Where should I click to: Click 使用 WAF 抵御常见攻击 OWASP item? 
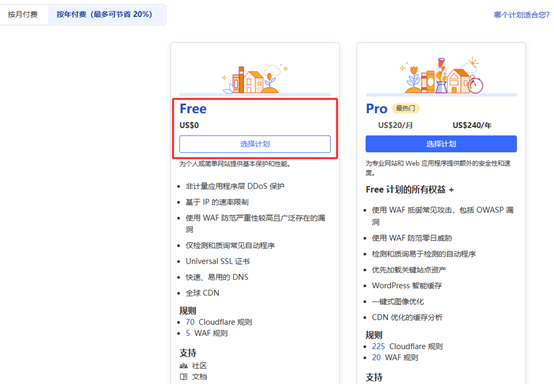[x=442, y=216]
